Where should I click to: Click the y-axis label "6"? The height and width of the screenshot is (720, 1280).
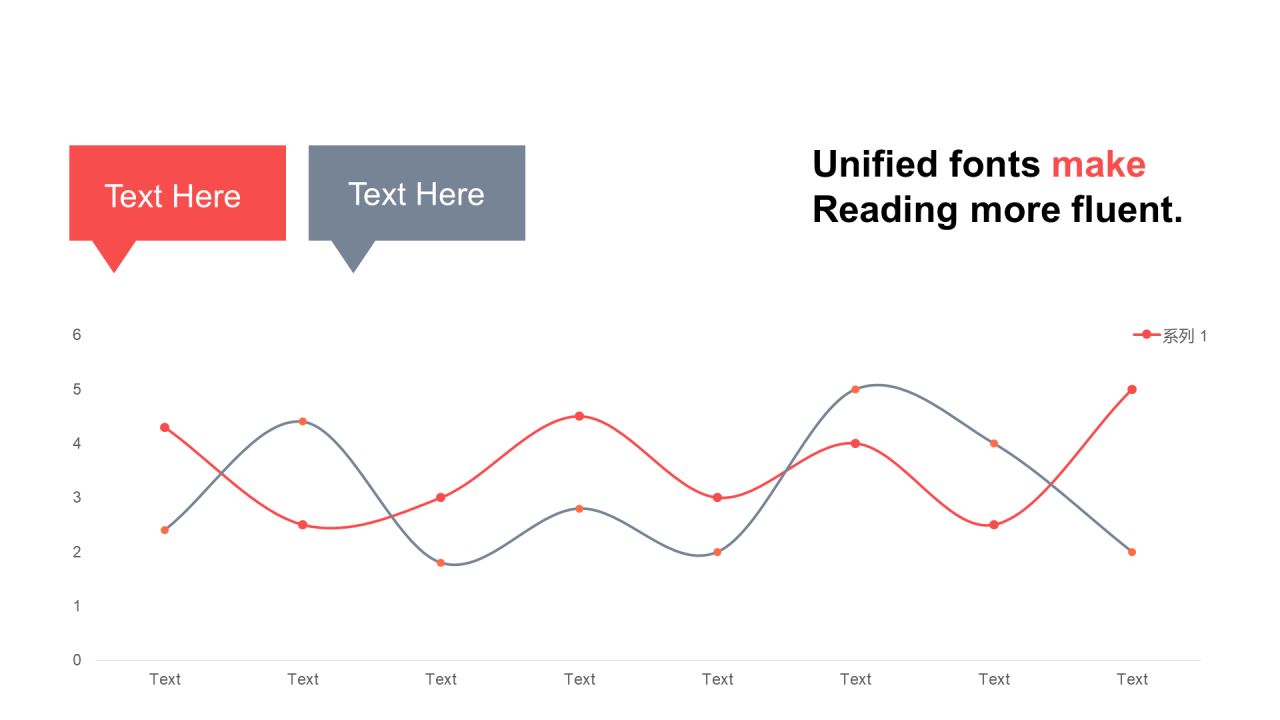click(77, 335)
